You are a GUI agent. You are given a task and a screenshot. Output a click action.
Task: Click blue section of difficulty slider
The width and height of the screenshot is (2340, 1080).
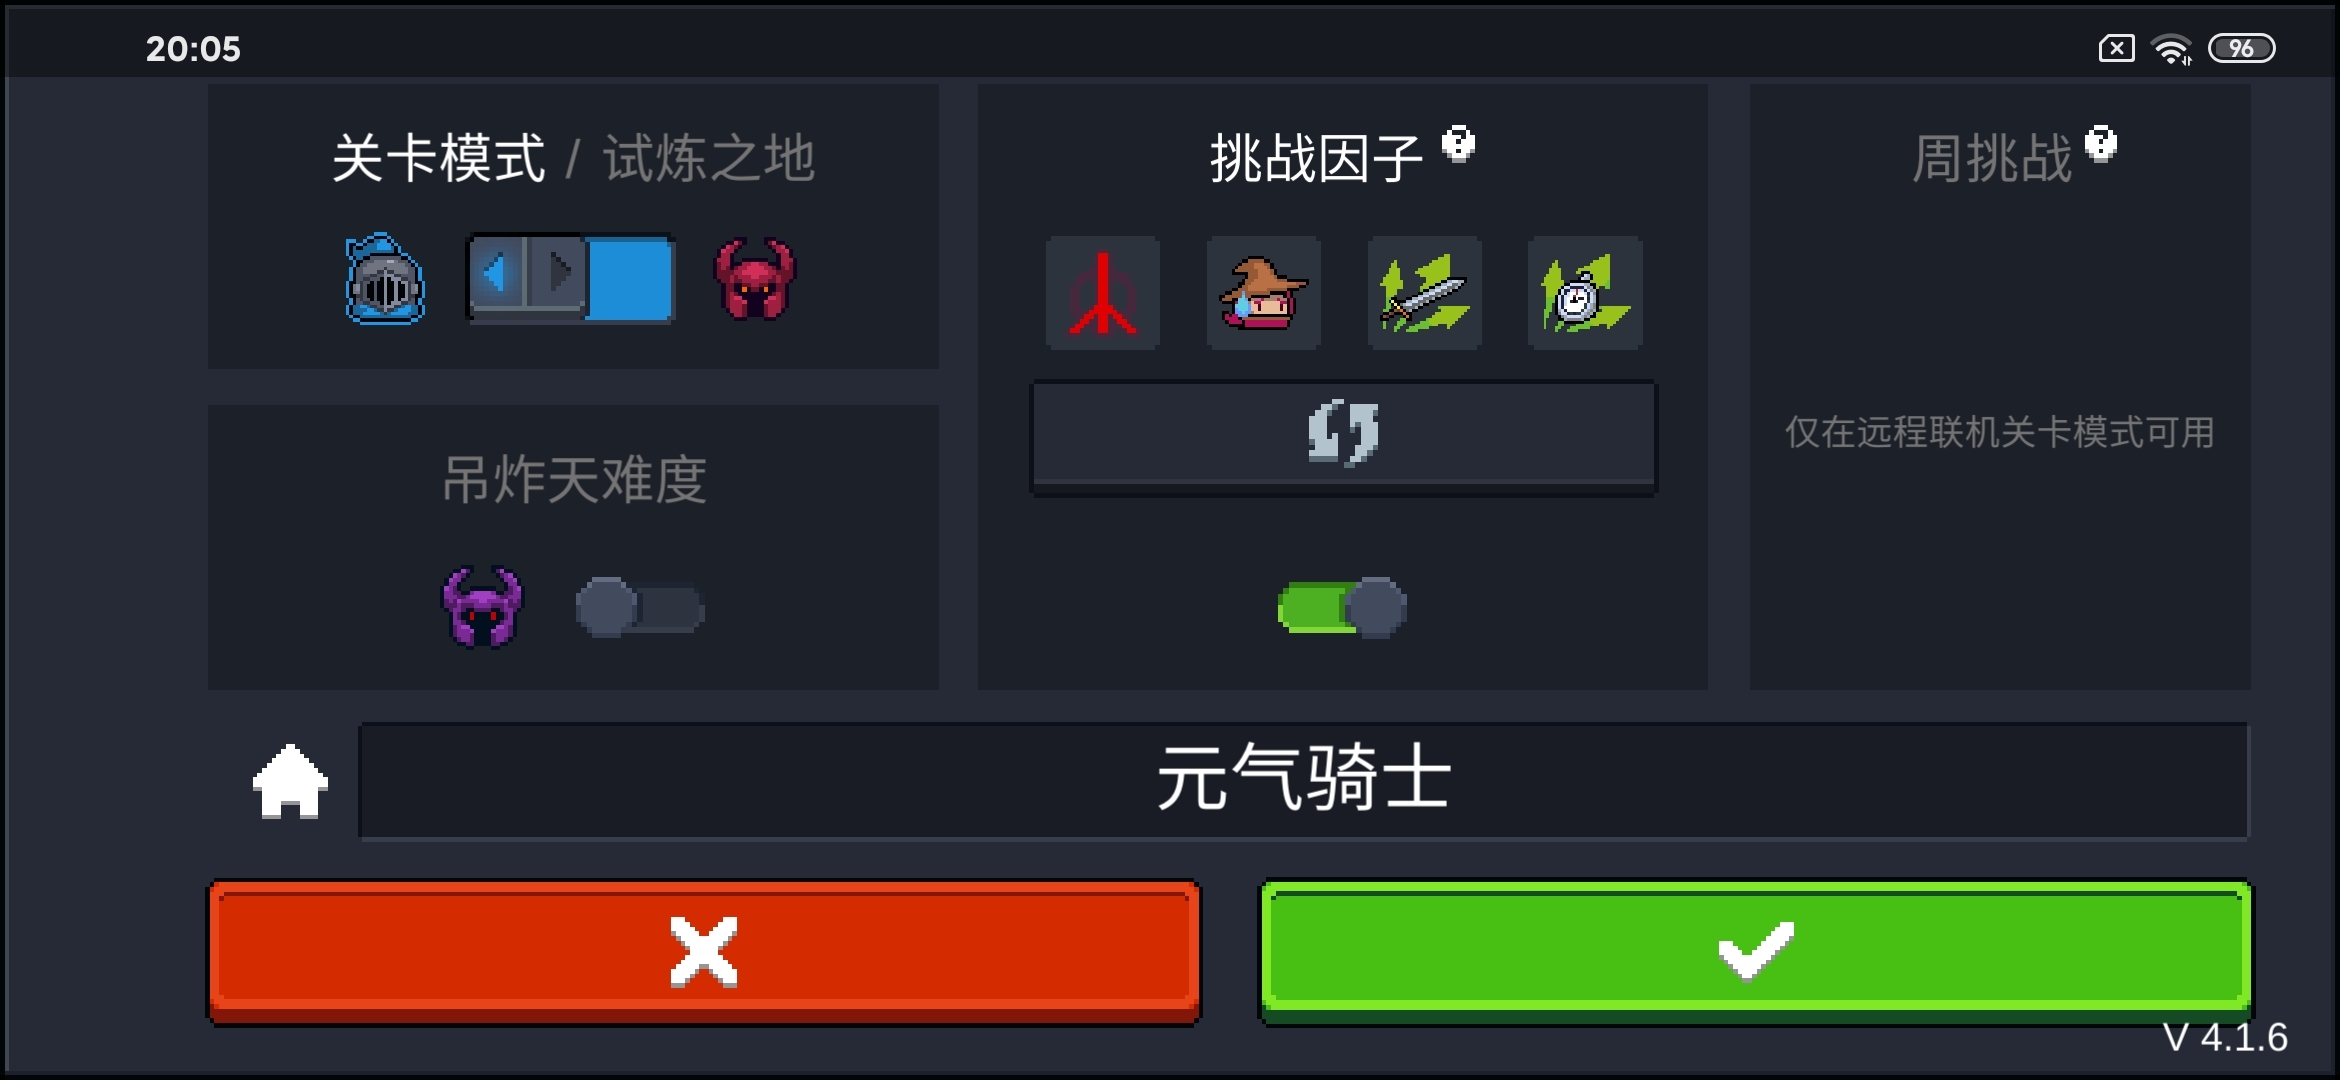[x=630, y=279]
